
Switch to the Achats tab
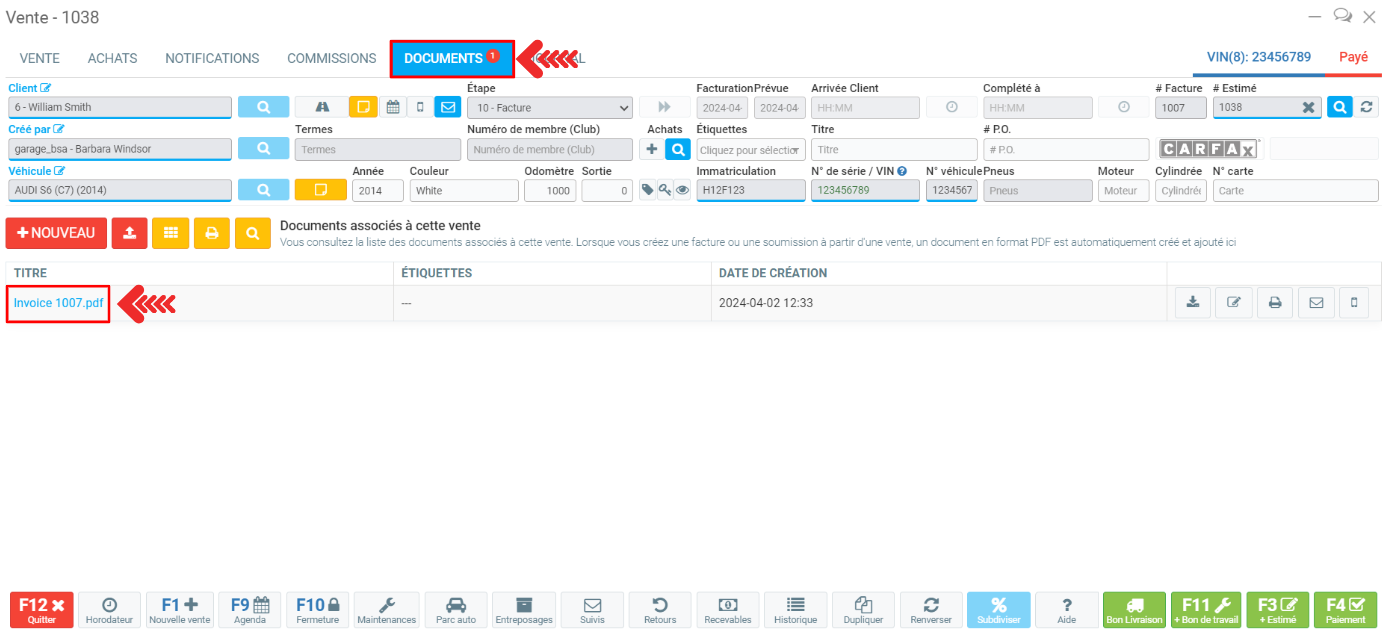[x=112, y=59]
